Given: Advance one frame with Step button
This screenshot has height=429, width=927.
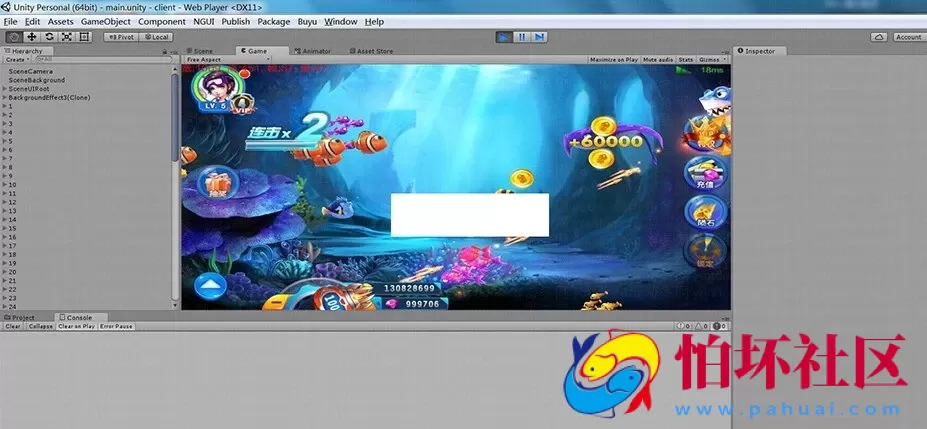Looking at the screenshot, I should 539,37.
